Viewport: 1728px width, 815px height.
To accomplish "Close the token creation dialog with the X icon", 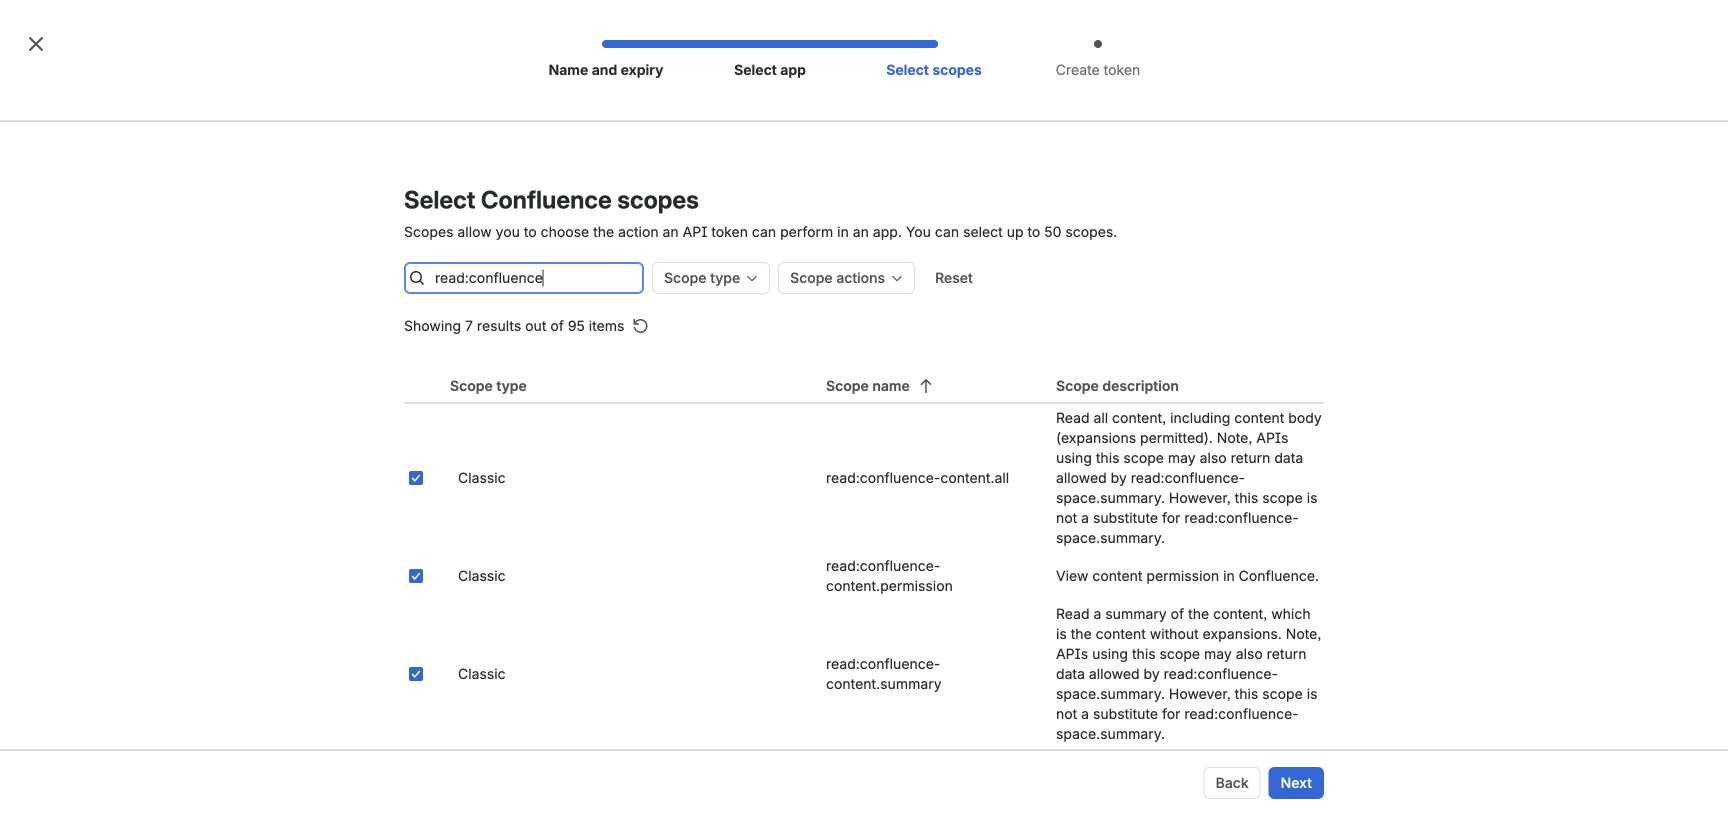I will pyautogui.click(x=36, y=44).
